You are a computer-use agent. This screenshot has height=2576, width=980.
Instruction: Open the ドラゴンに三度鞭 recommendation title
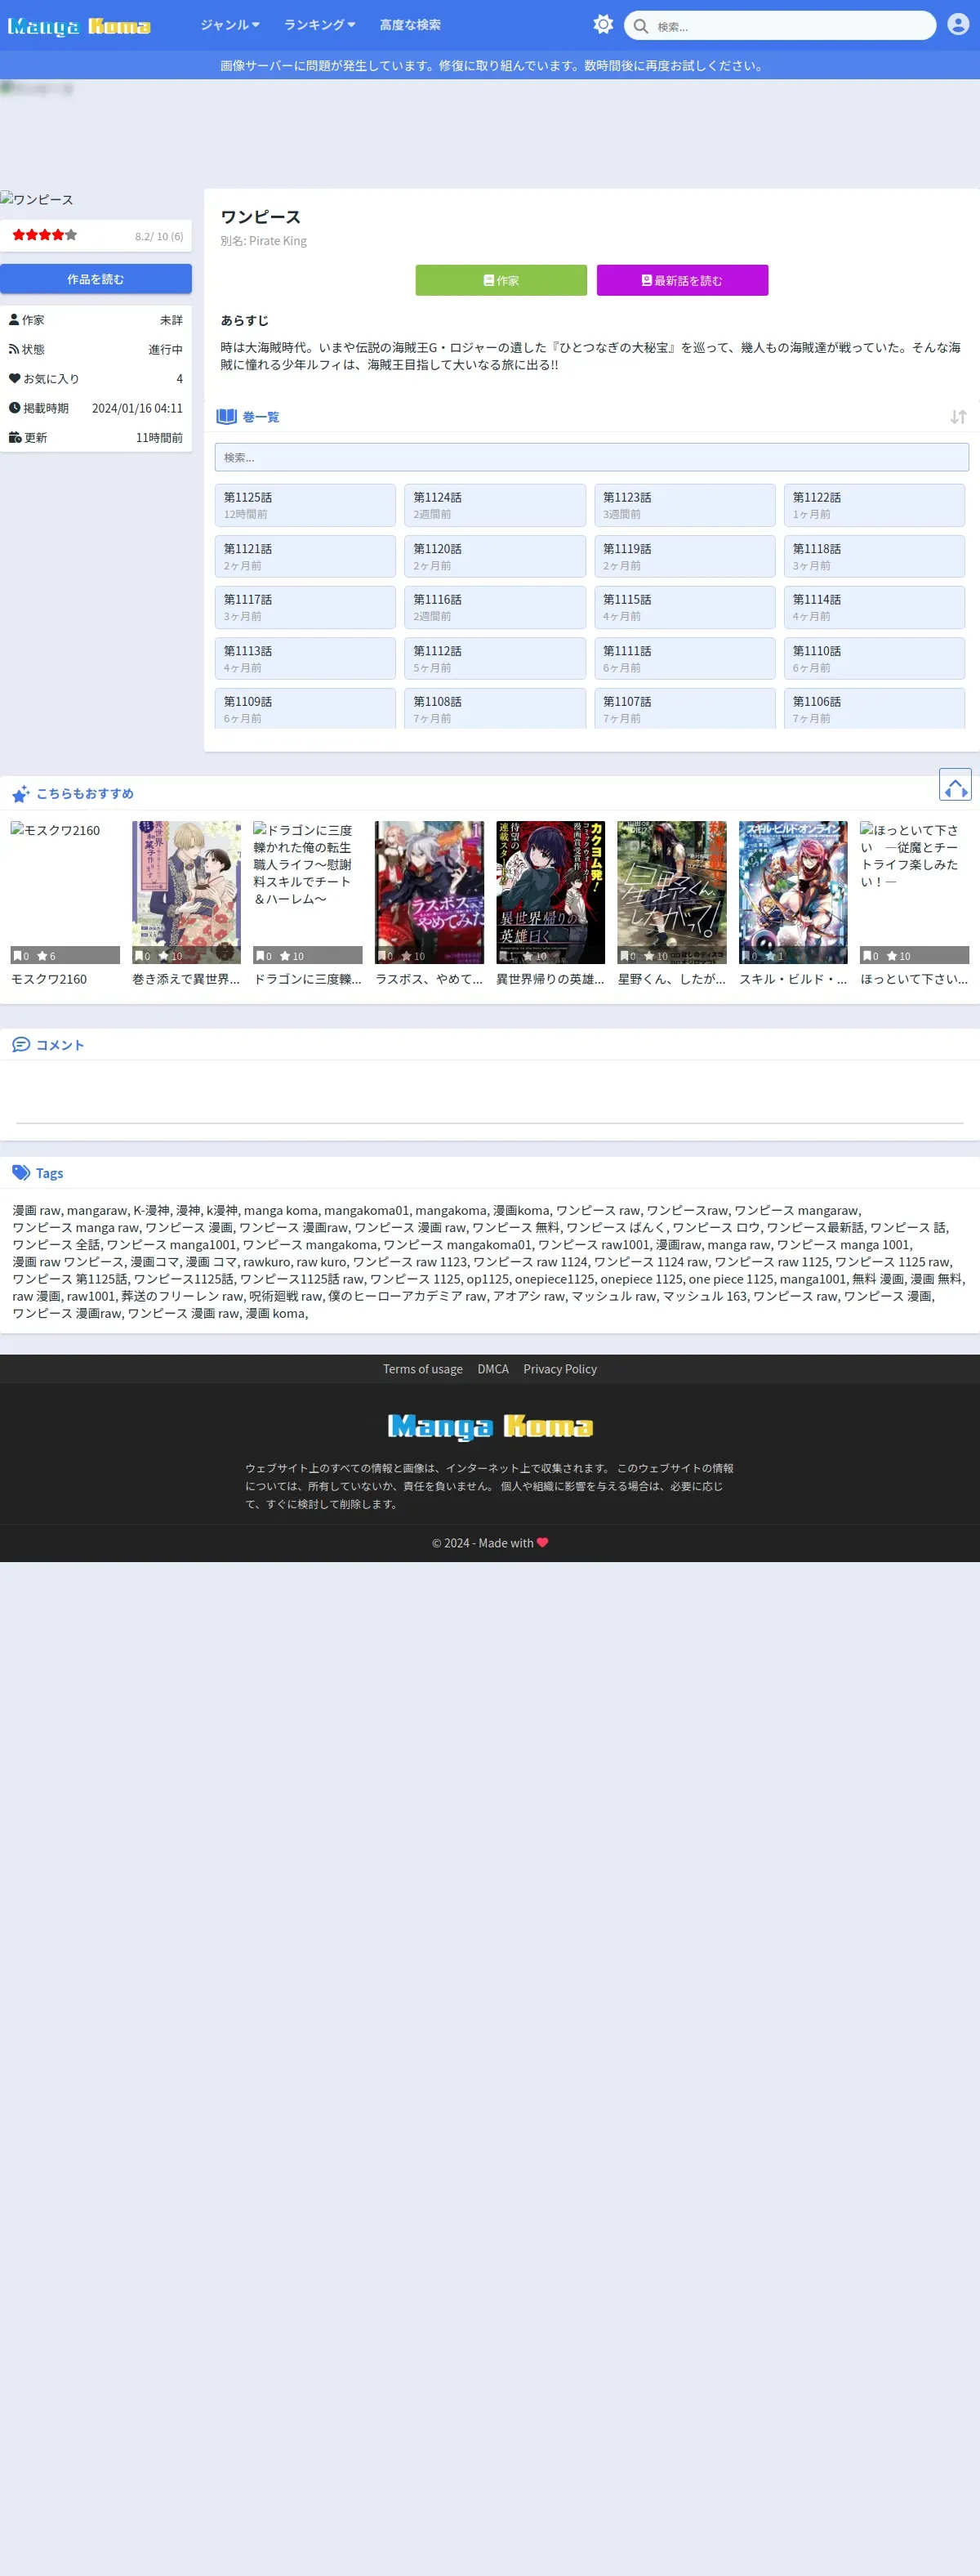pyautogui.click(x=308, y=979)
